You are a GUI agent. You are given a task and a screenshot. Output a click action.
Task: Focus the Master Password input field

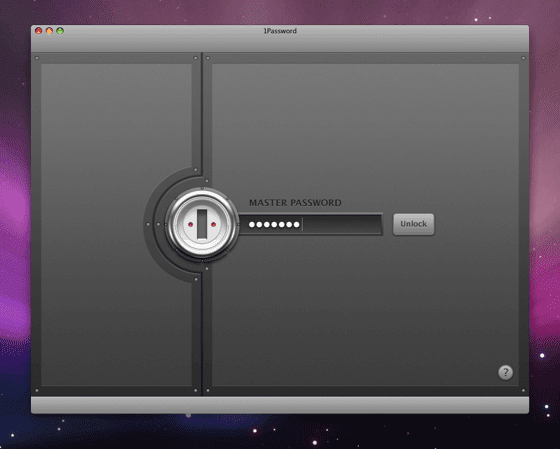311,224
